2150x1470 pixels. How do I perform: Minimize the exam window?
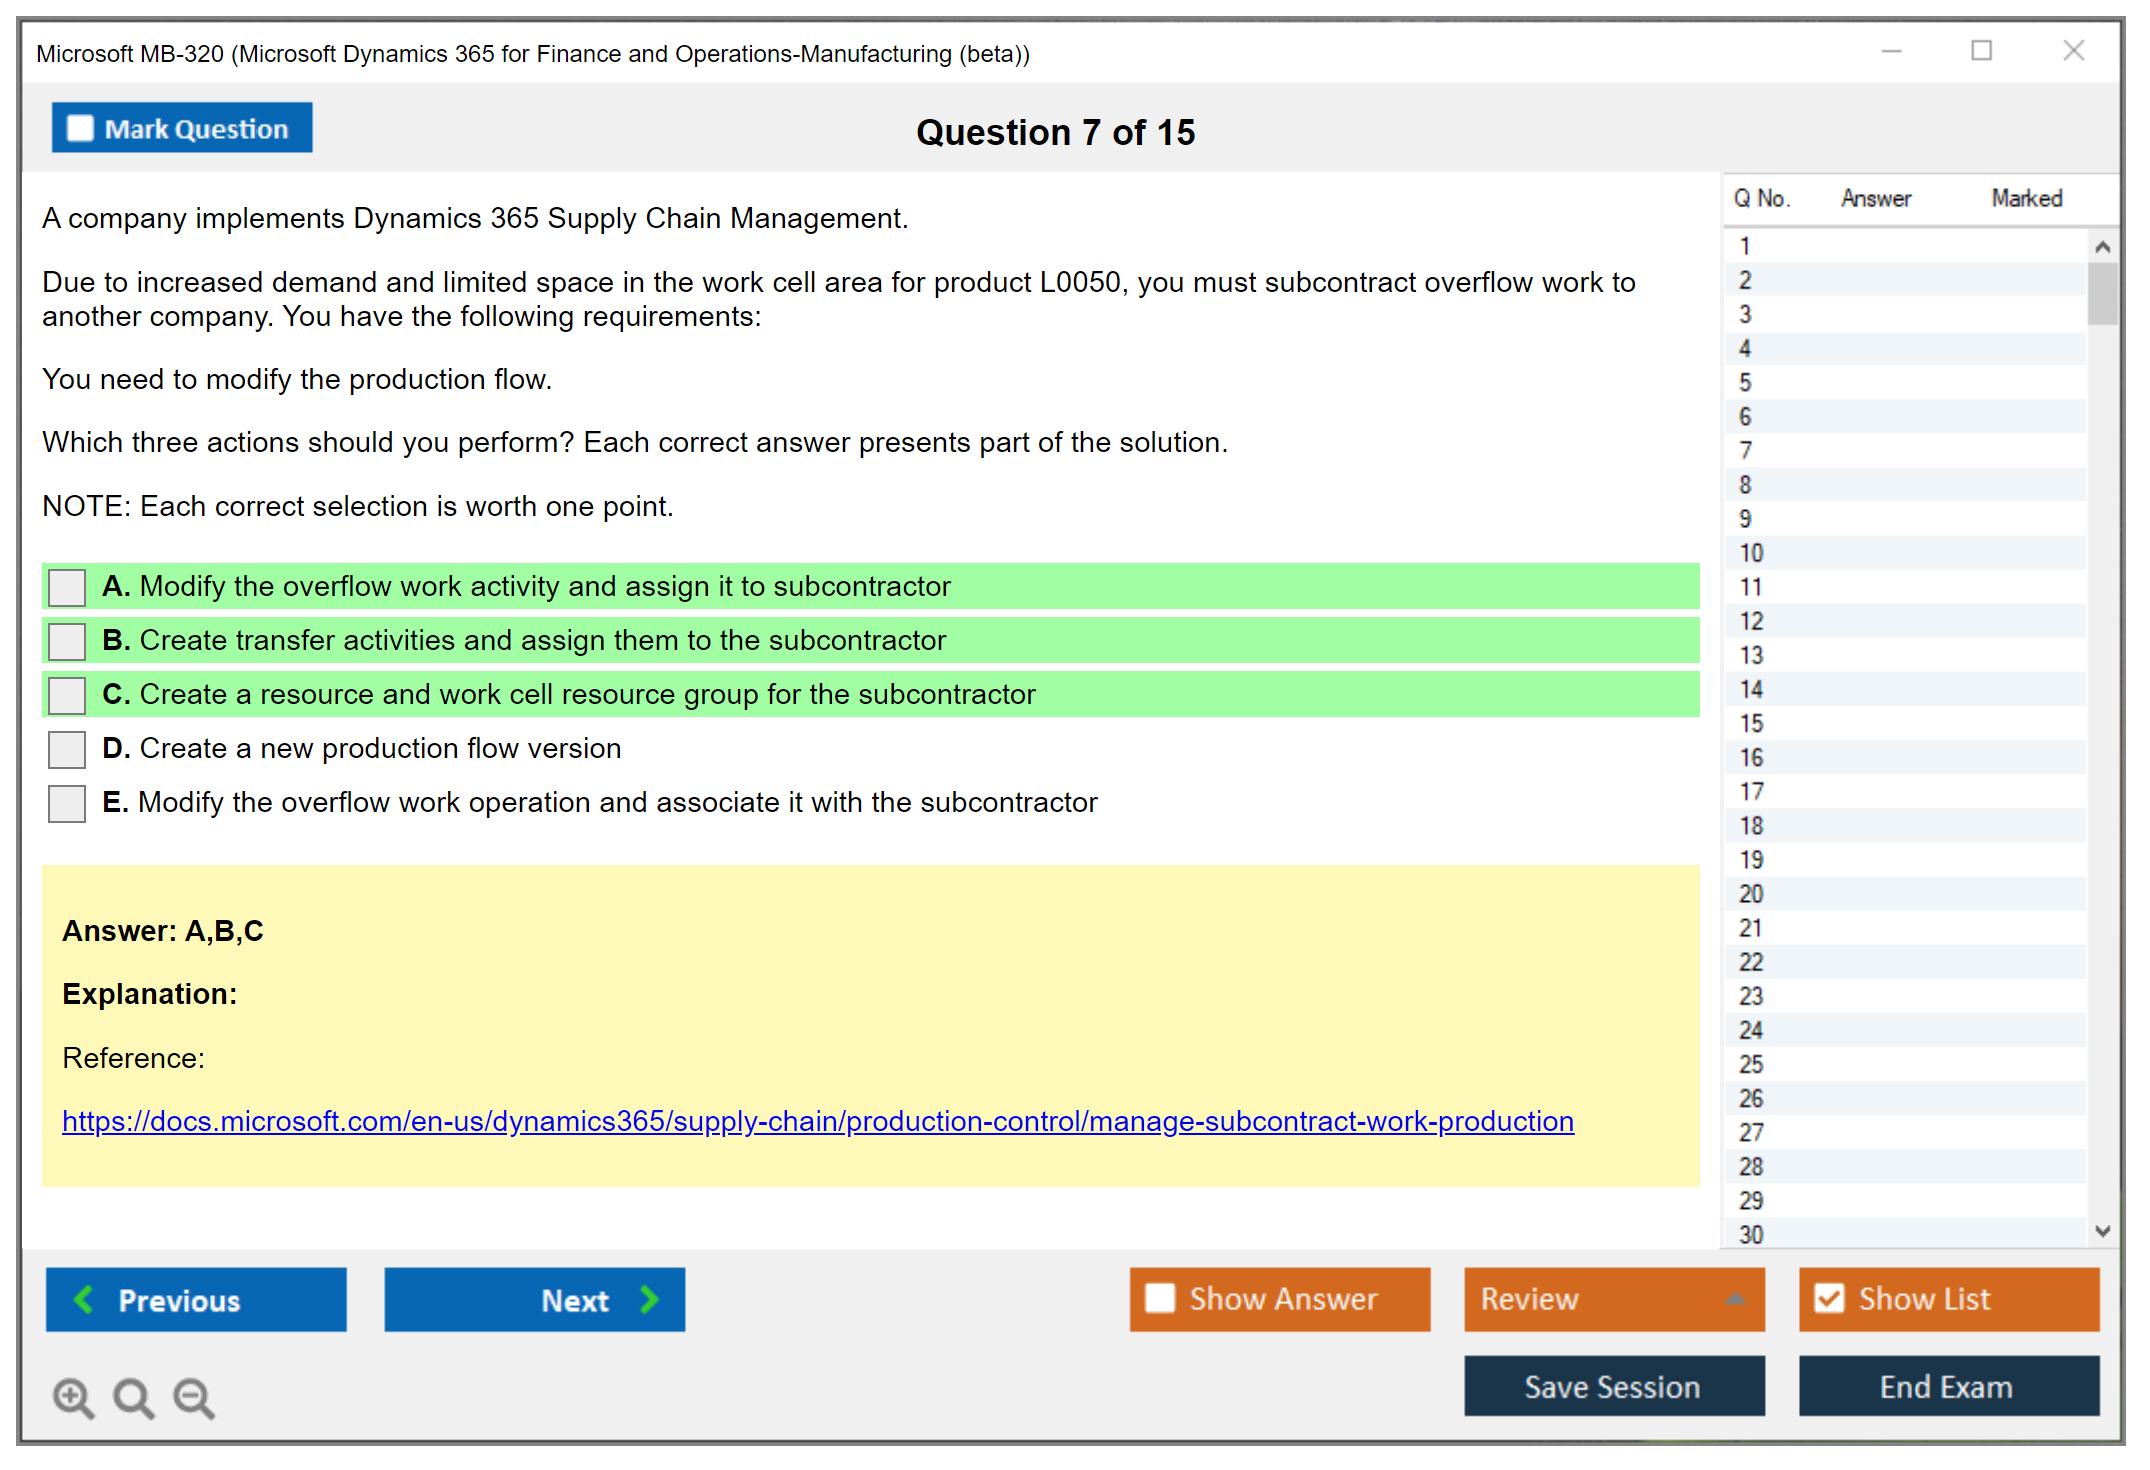[1891, 51]
